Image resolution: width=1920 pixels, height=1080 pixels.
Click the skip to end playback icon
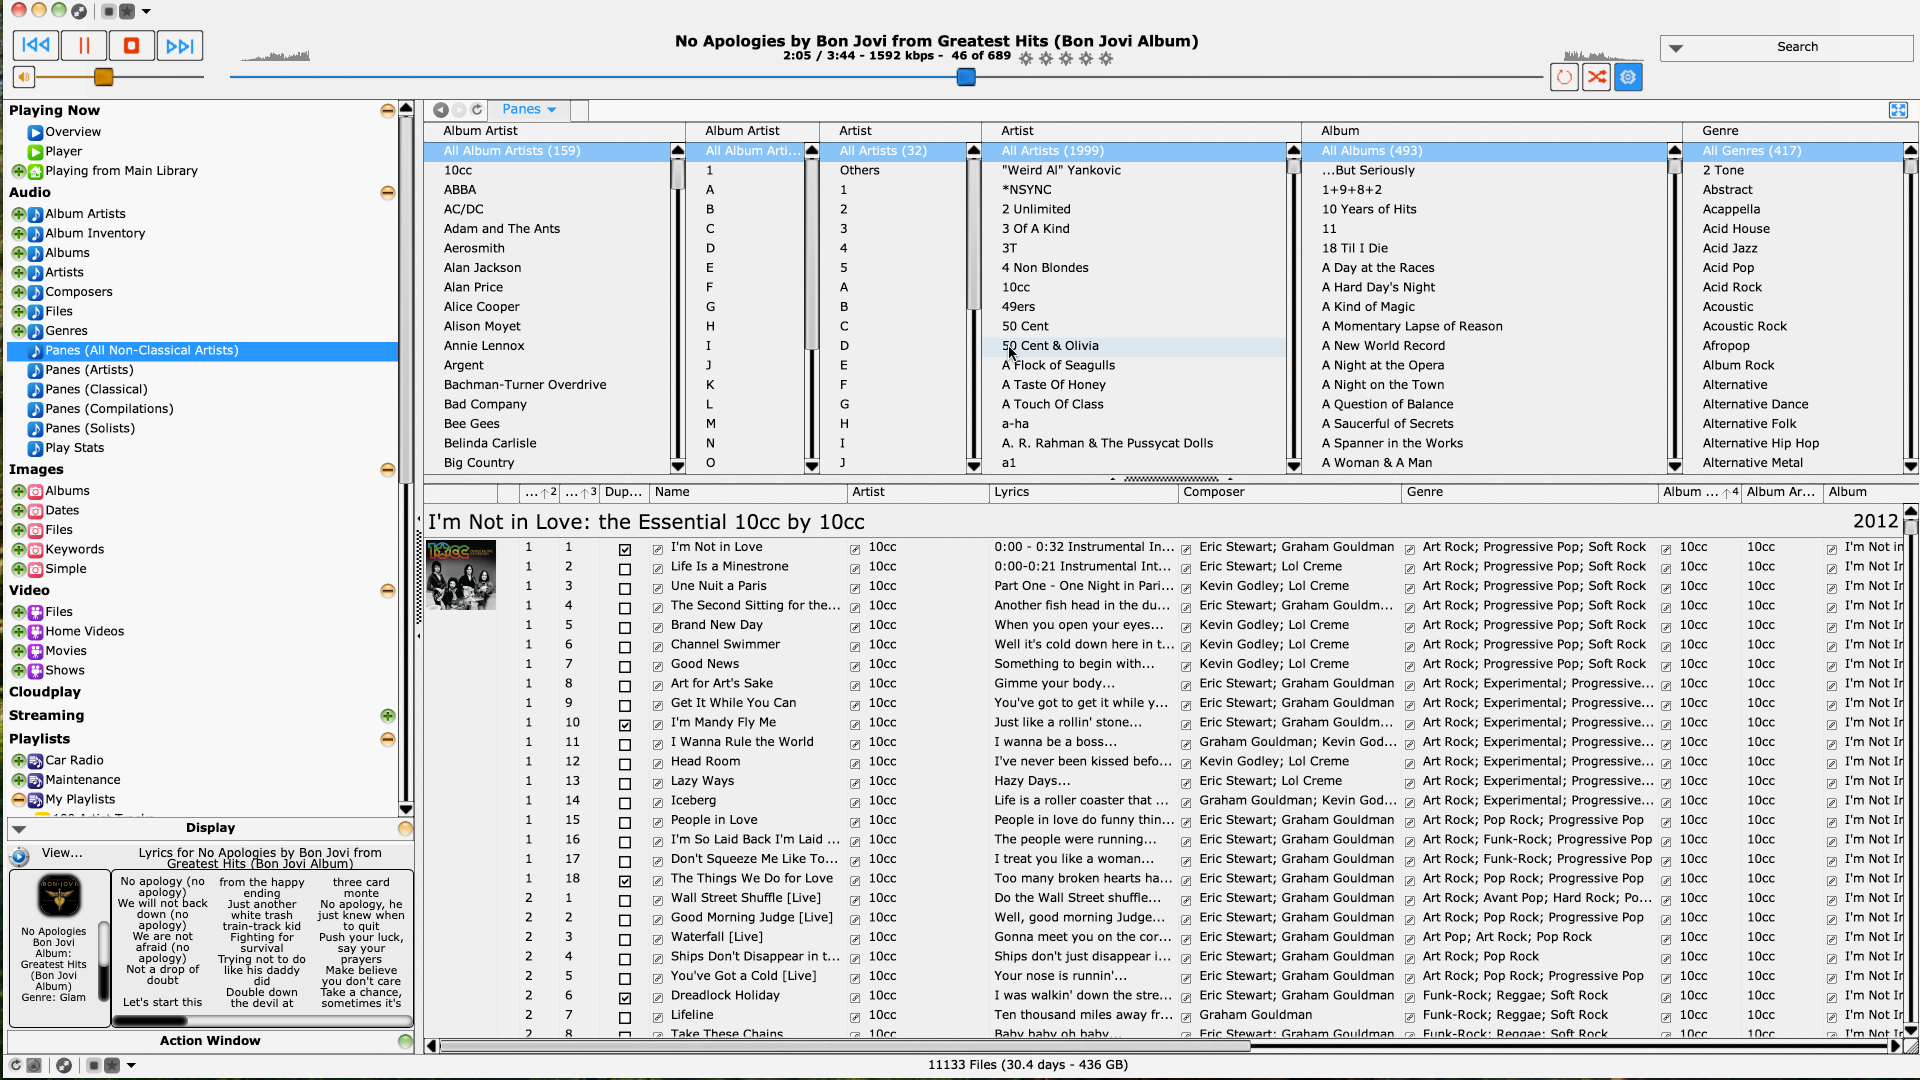click(x=178, y=45)
